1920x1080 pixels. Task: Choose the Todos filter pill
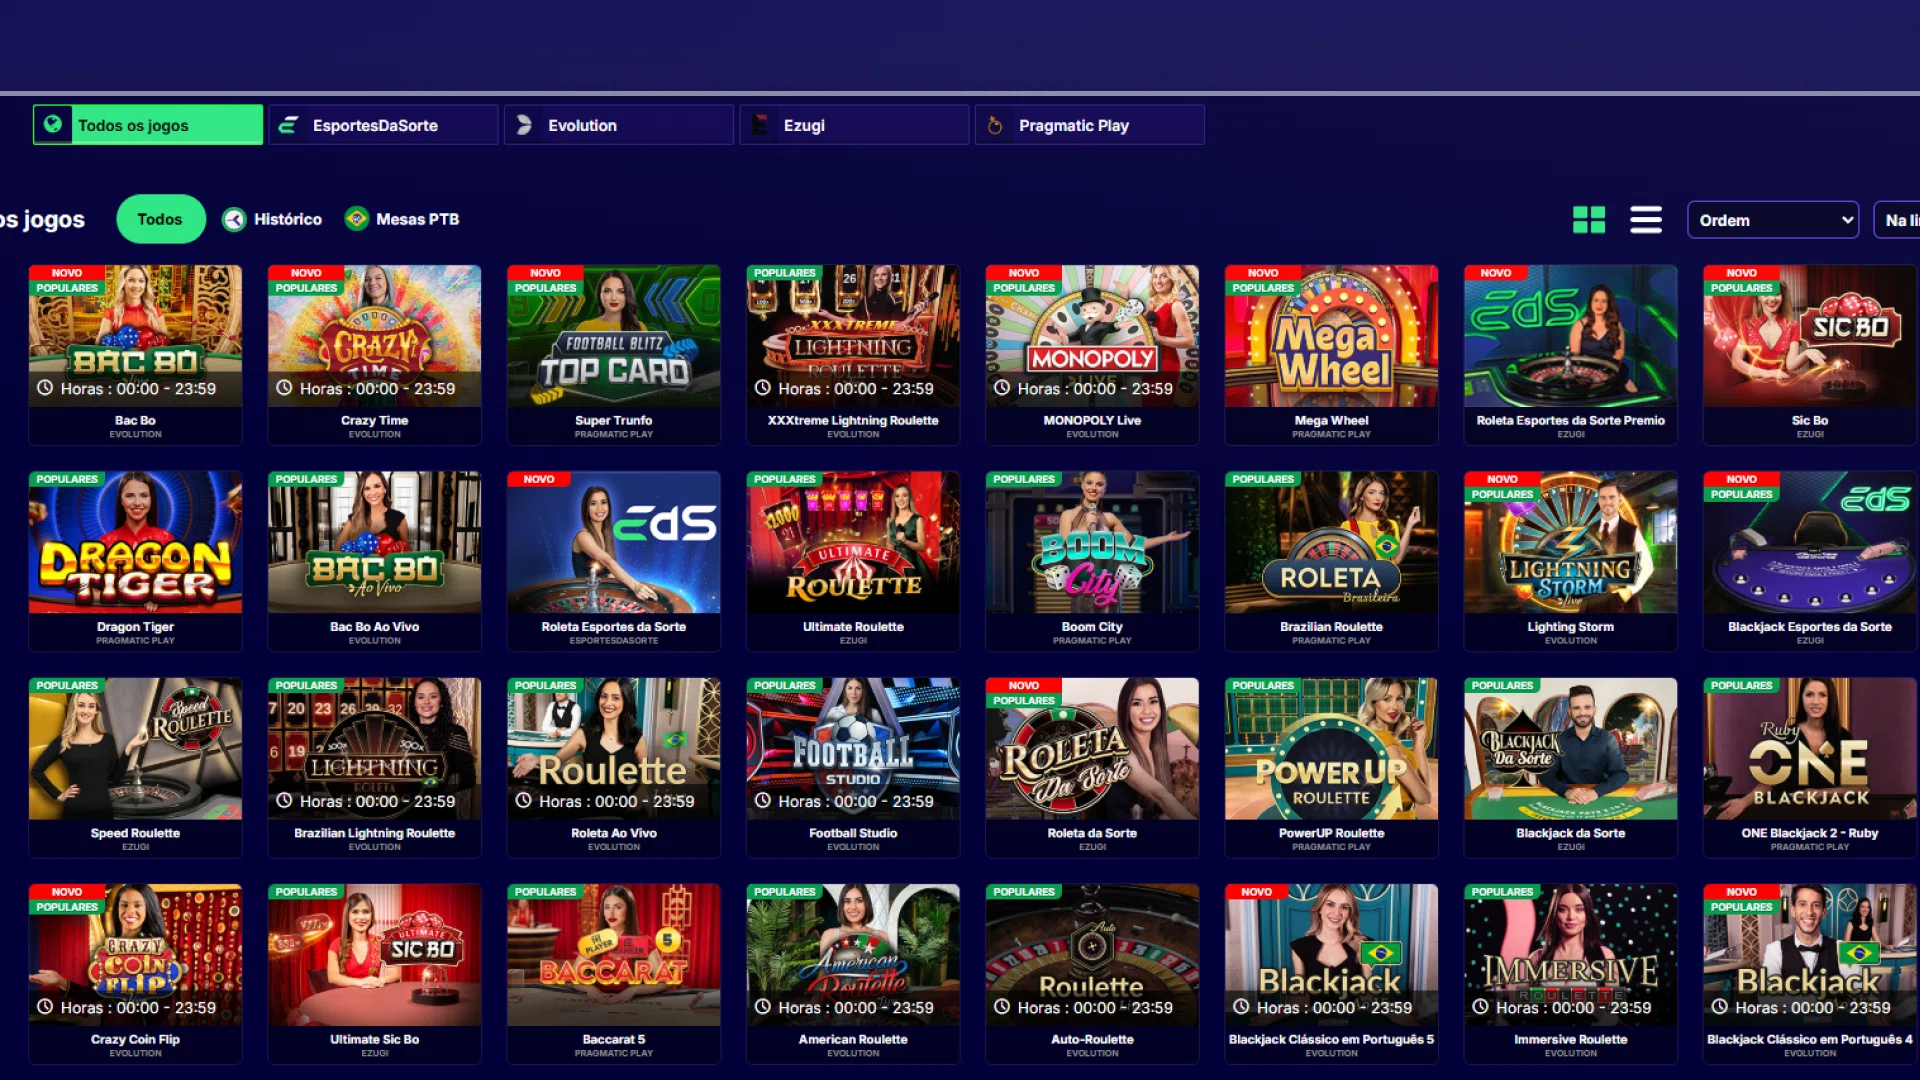click(160, 219)
